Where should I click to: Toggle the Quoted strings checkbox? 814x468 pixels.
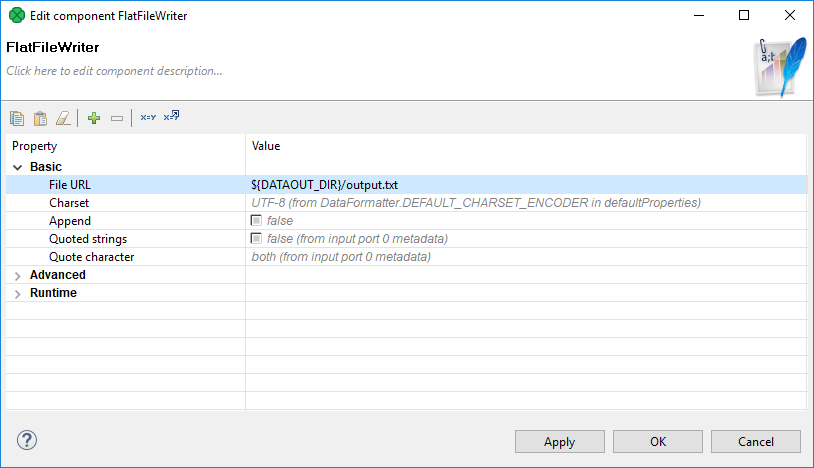pyautogui.click(x=256, y=239)
